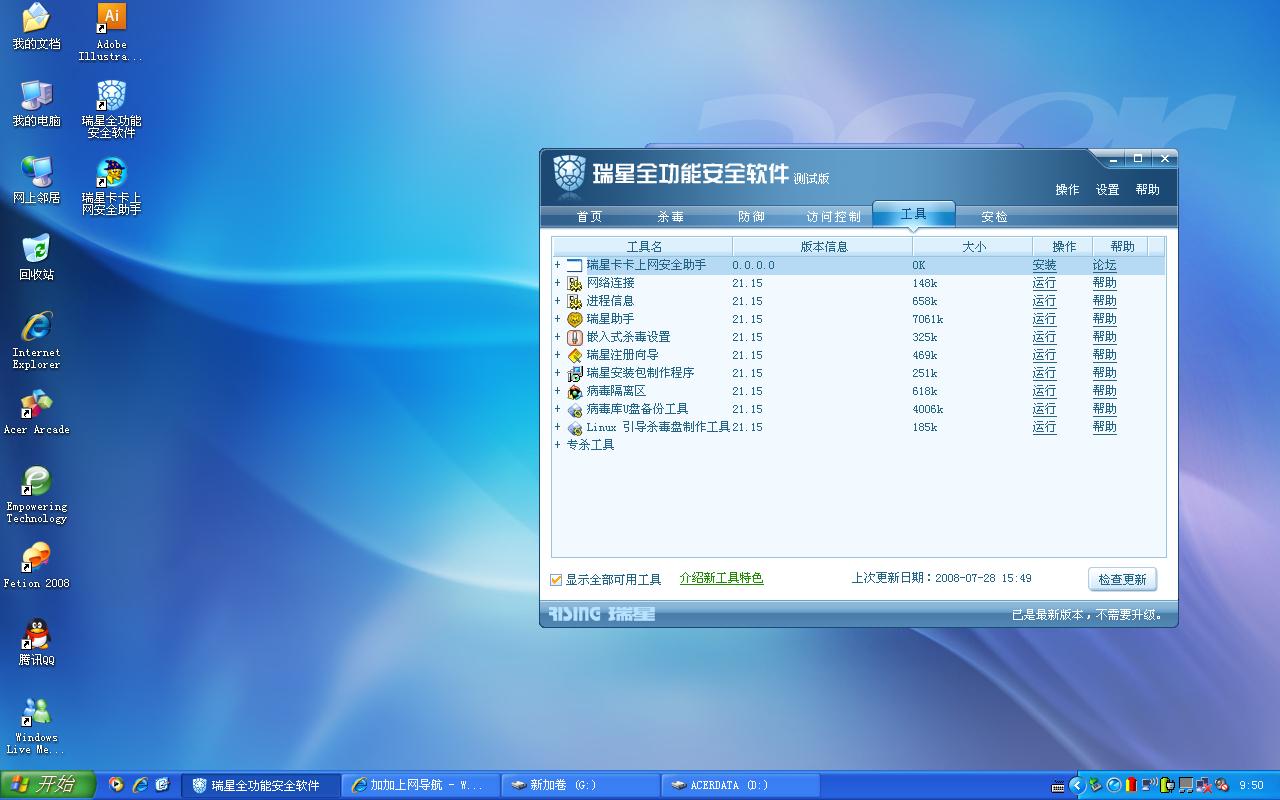Viewport: 1280px width, 800px height.
Task: Open the 介绍新工具特色 link
Action: pyautogui.click(x=721, y=578)
